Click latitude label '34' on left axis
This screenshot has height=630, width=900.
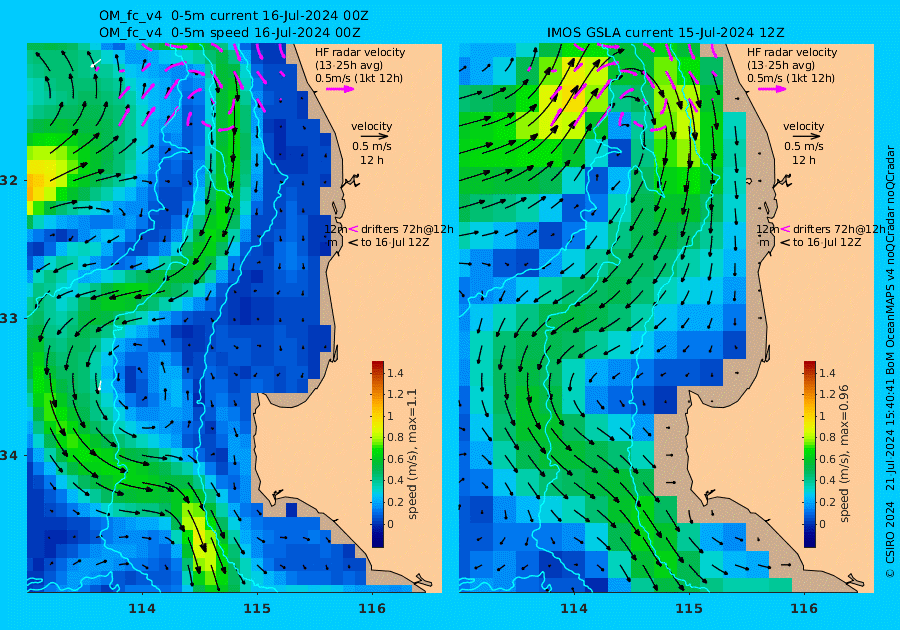[9, 456]
